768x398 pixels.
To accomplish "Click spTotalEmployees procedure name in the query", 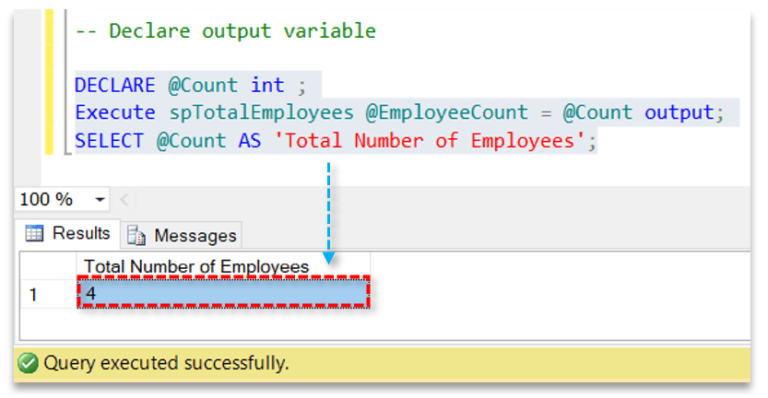I will (261, 113).
